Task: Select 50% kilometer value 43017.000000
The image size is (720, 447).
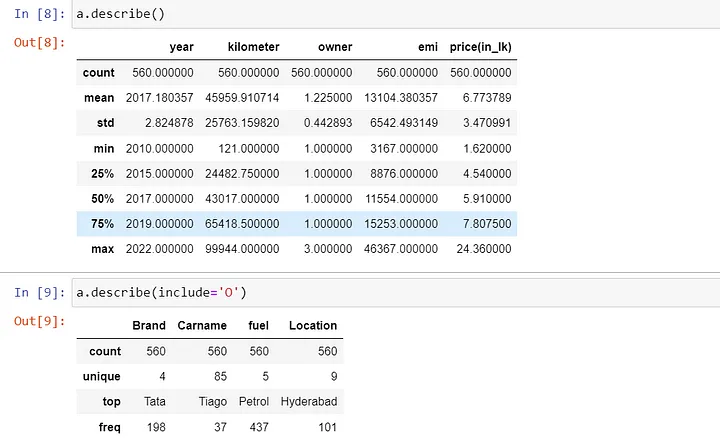Action: [x=242, y=199]
